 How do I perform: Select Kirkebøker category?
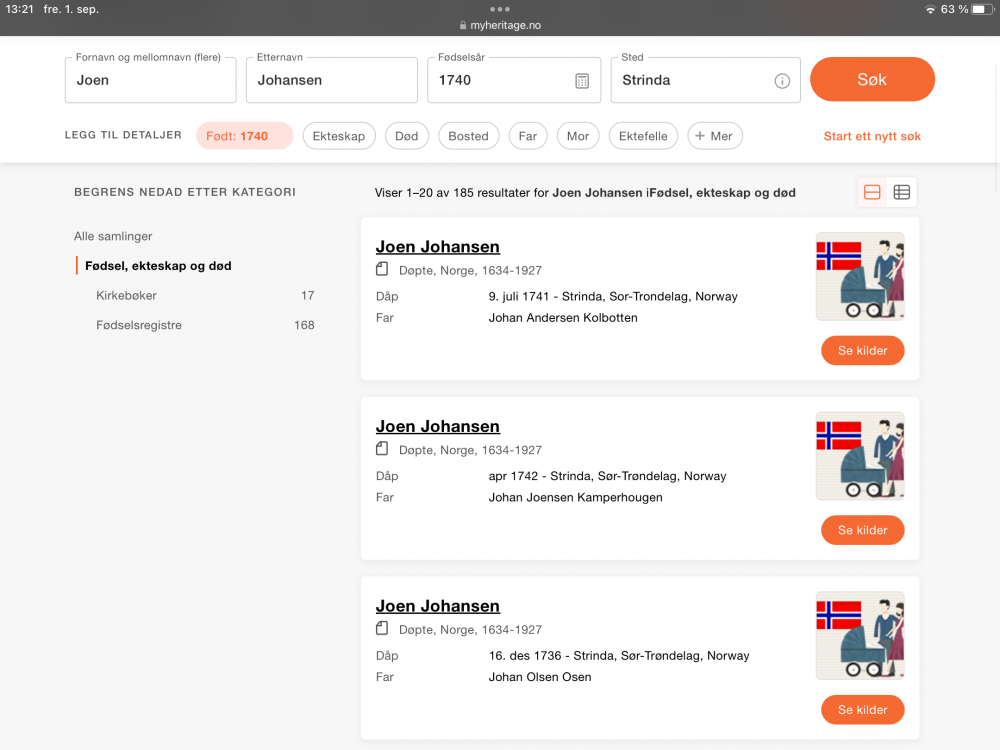tap(127, 295)
